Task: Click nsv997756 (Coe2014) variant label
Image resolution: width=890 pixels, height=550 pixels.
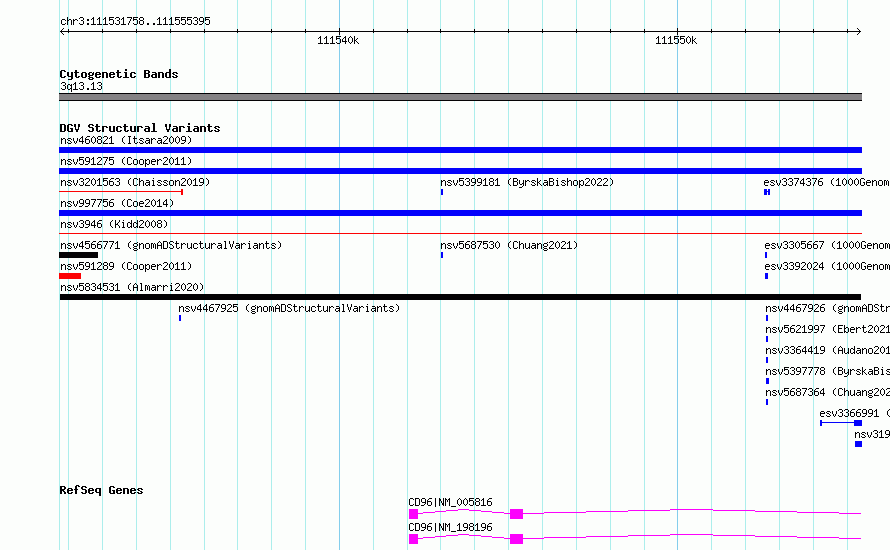Action: [x=117, y=203]
